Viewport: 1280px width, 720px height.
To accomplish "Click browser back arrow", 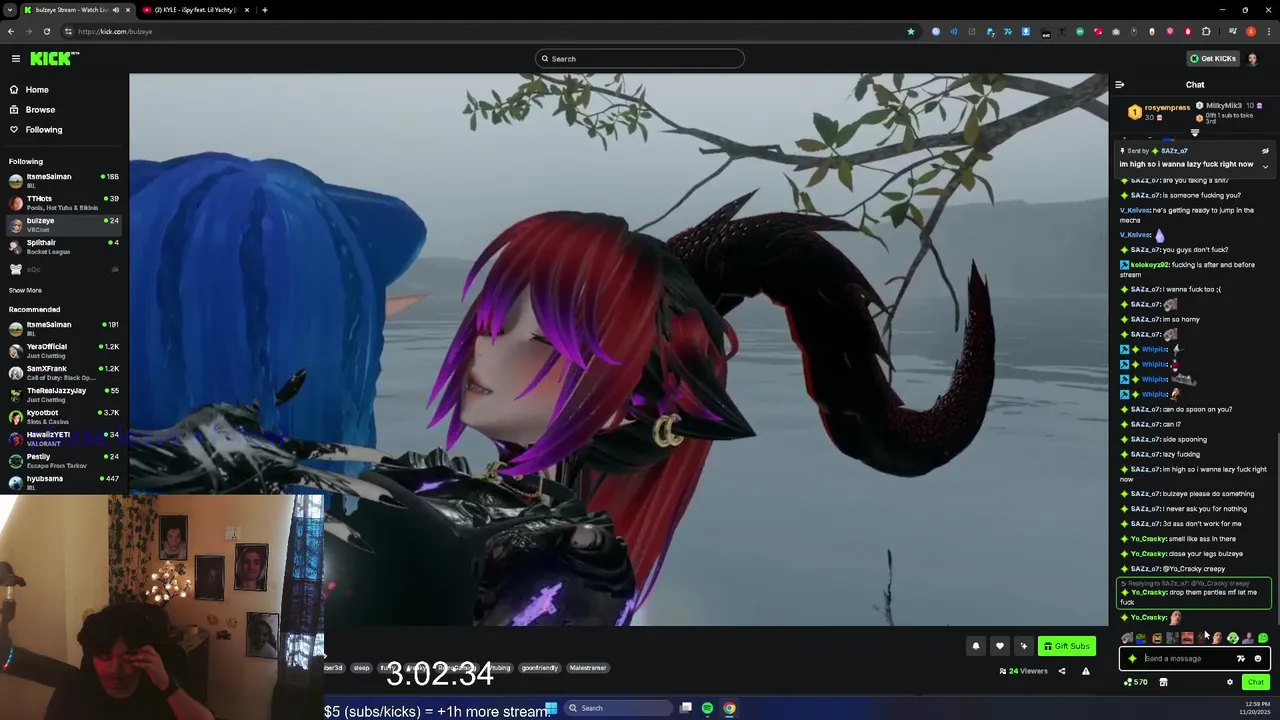I will coord(10,31).
